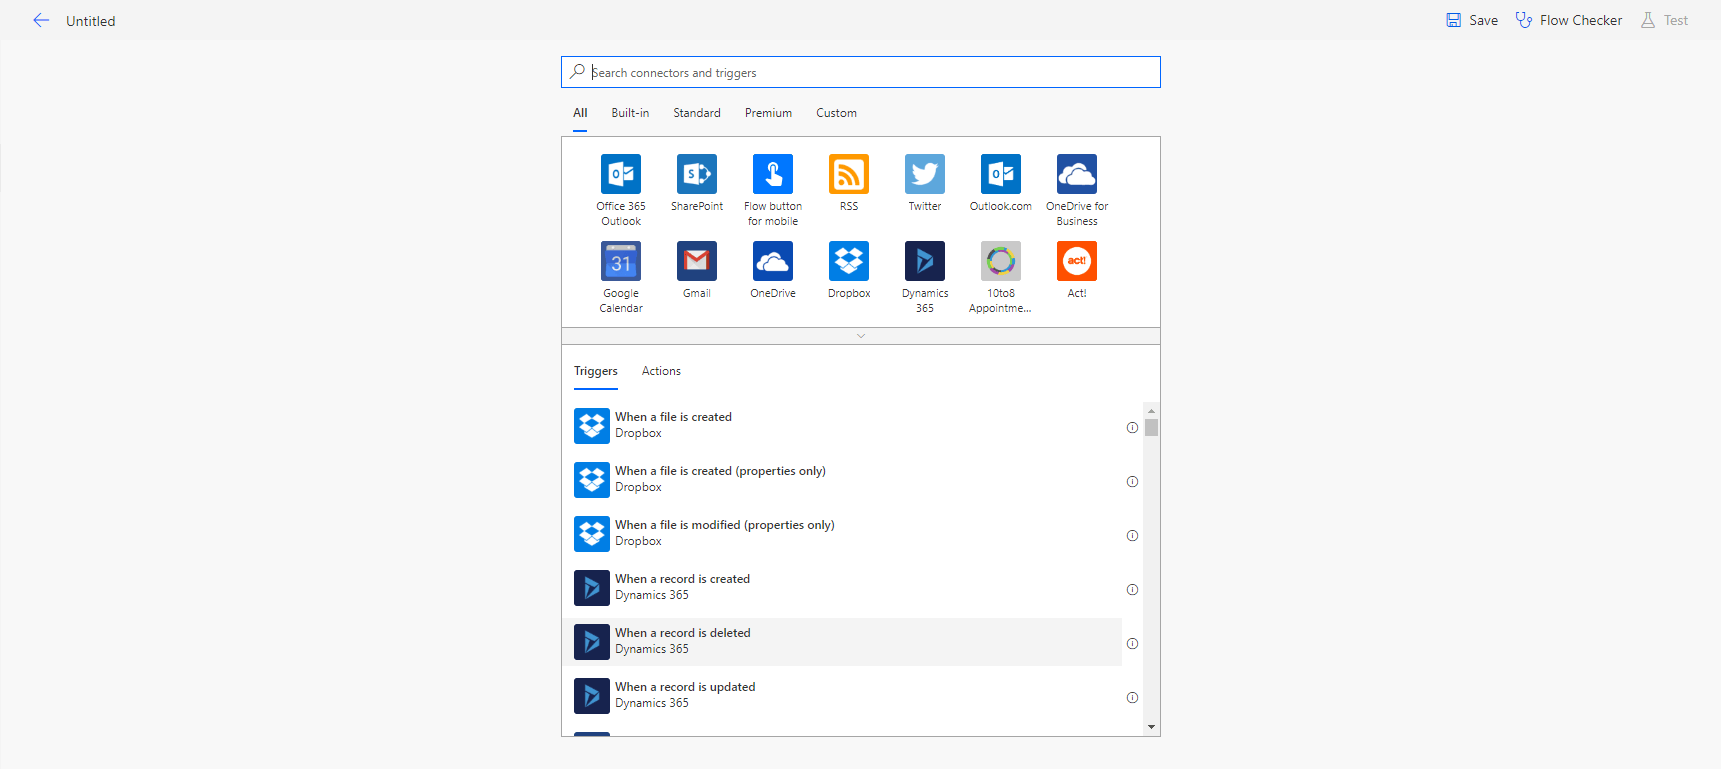Viewport: 1721px width, 769px height.
Task: Collapse the connector grid using chevron bar
Action: [861, 336]
